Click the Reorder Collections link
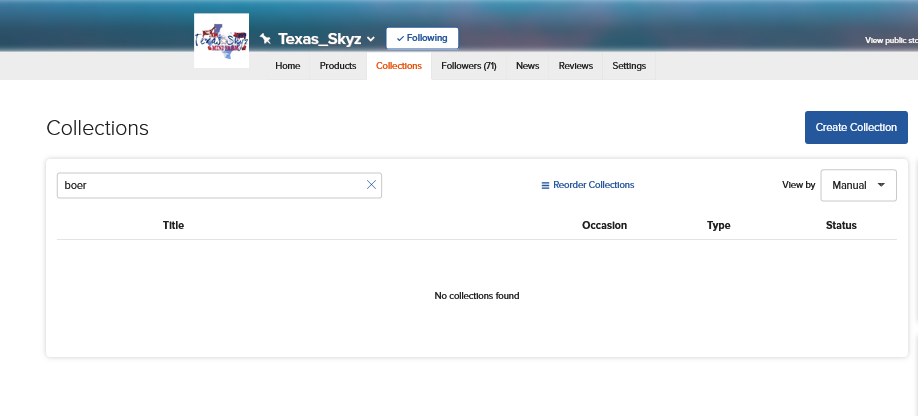 coord(588,185)
